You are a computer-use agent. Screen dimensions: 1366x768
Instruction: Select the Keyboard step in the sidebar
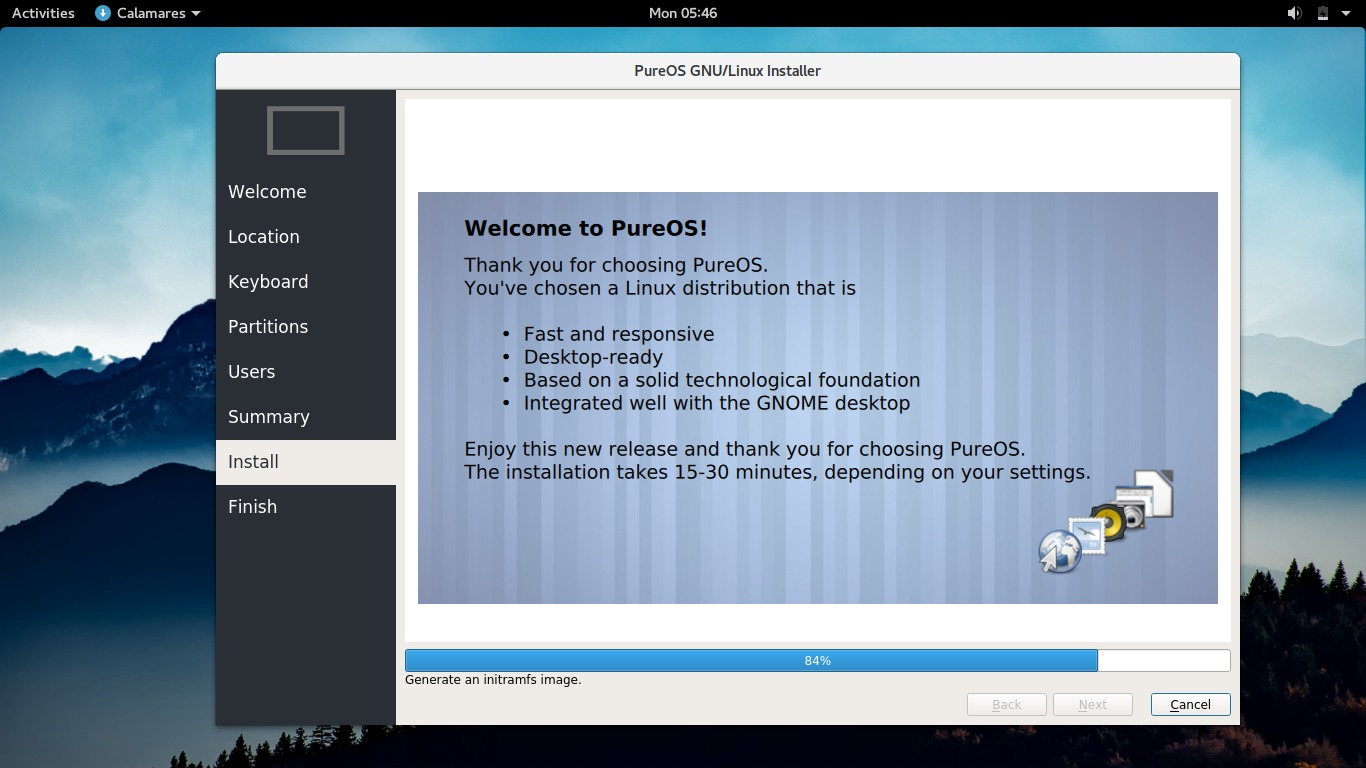(268, 281)
